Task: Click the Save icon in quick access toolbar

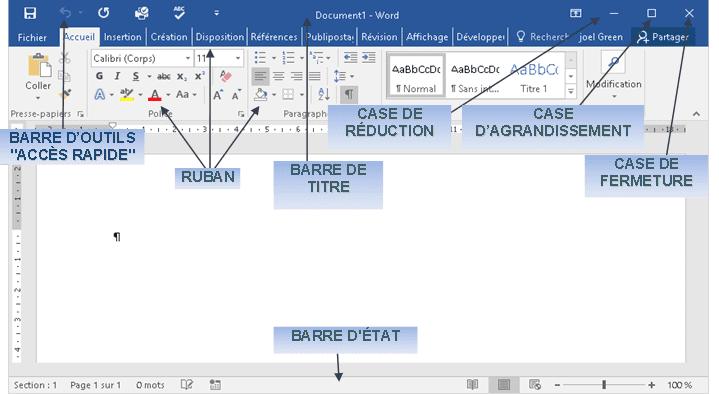Action: (30, 13)
